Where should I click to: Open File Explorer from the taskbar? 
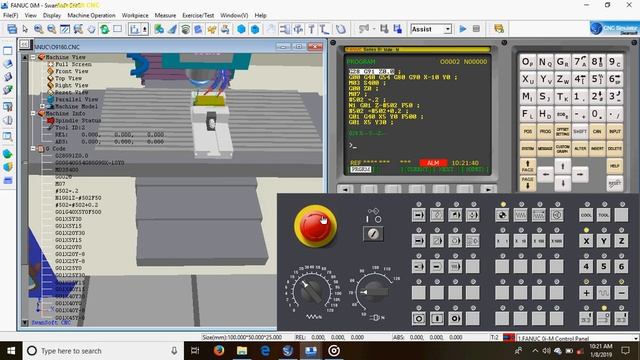tap(242, 351)
